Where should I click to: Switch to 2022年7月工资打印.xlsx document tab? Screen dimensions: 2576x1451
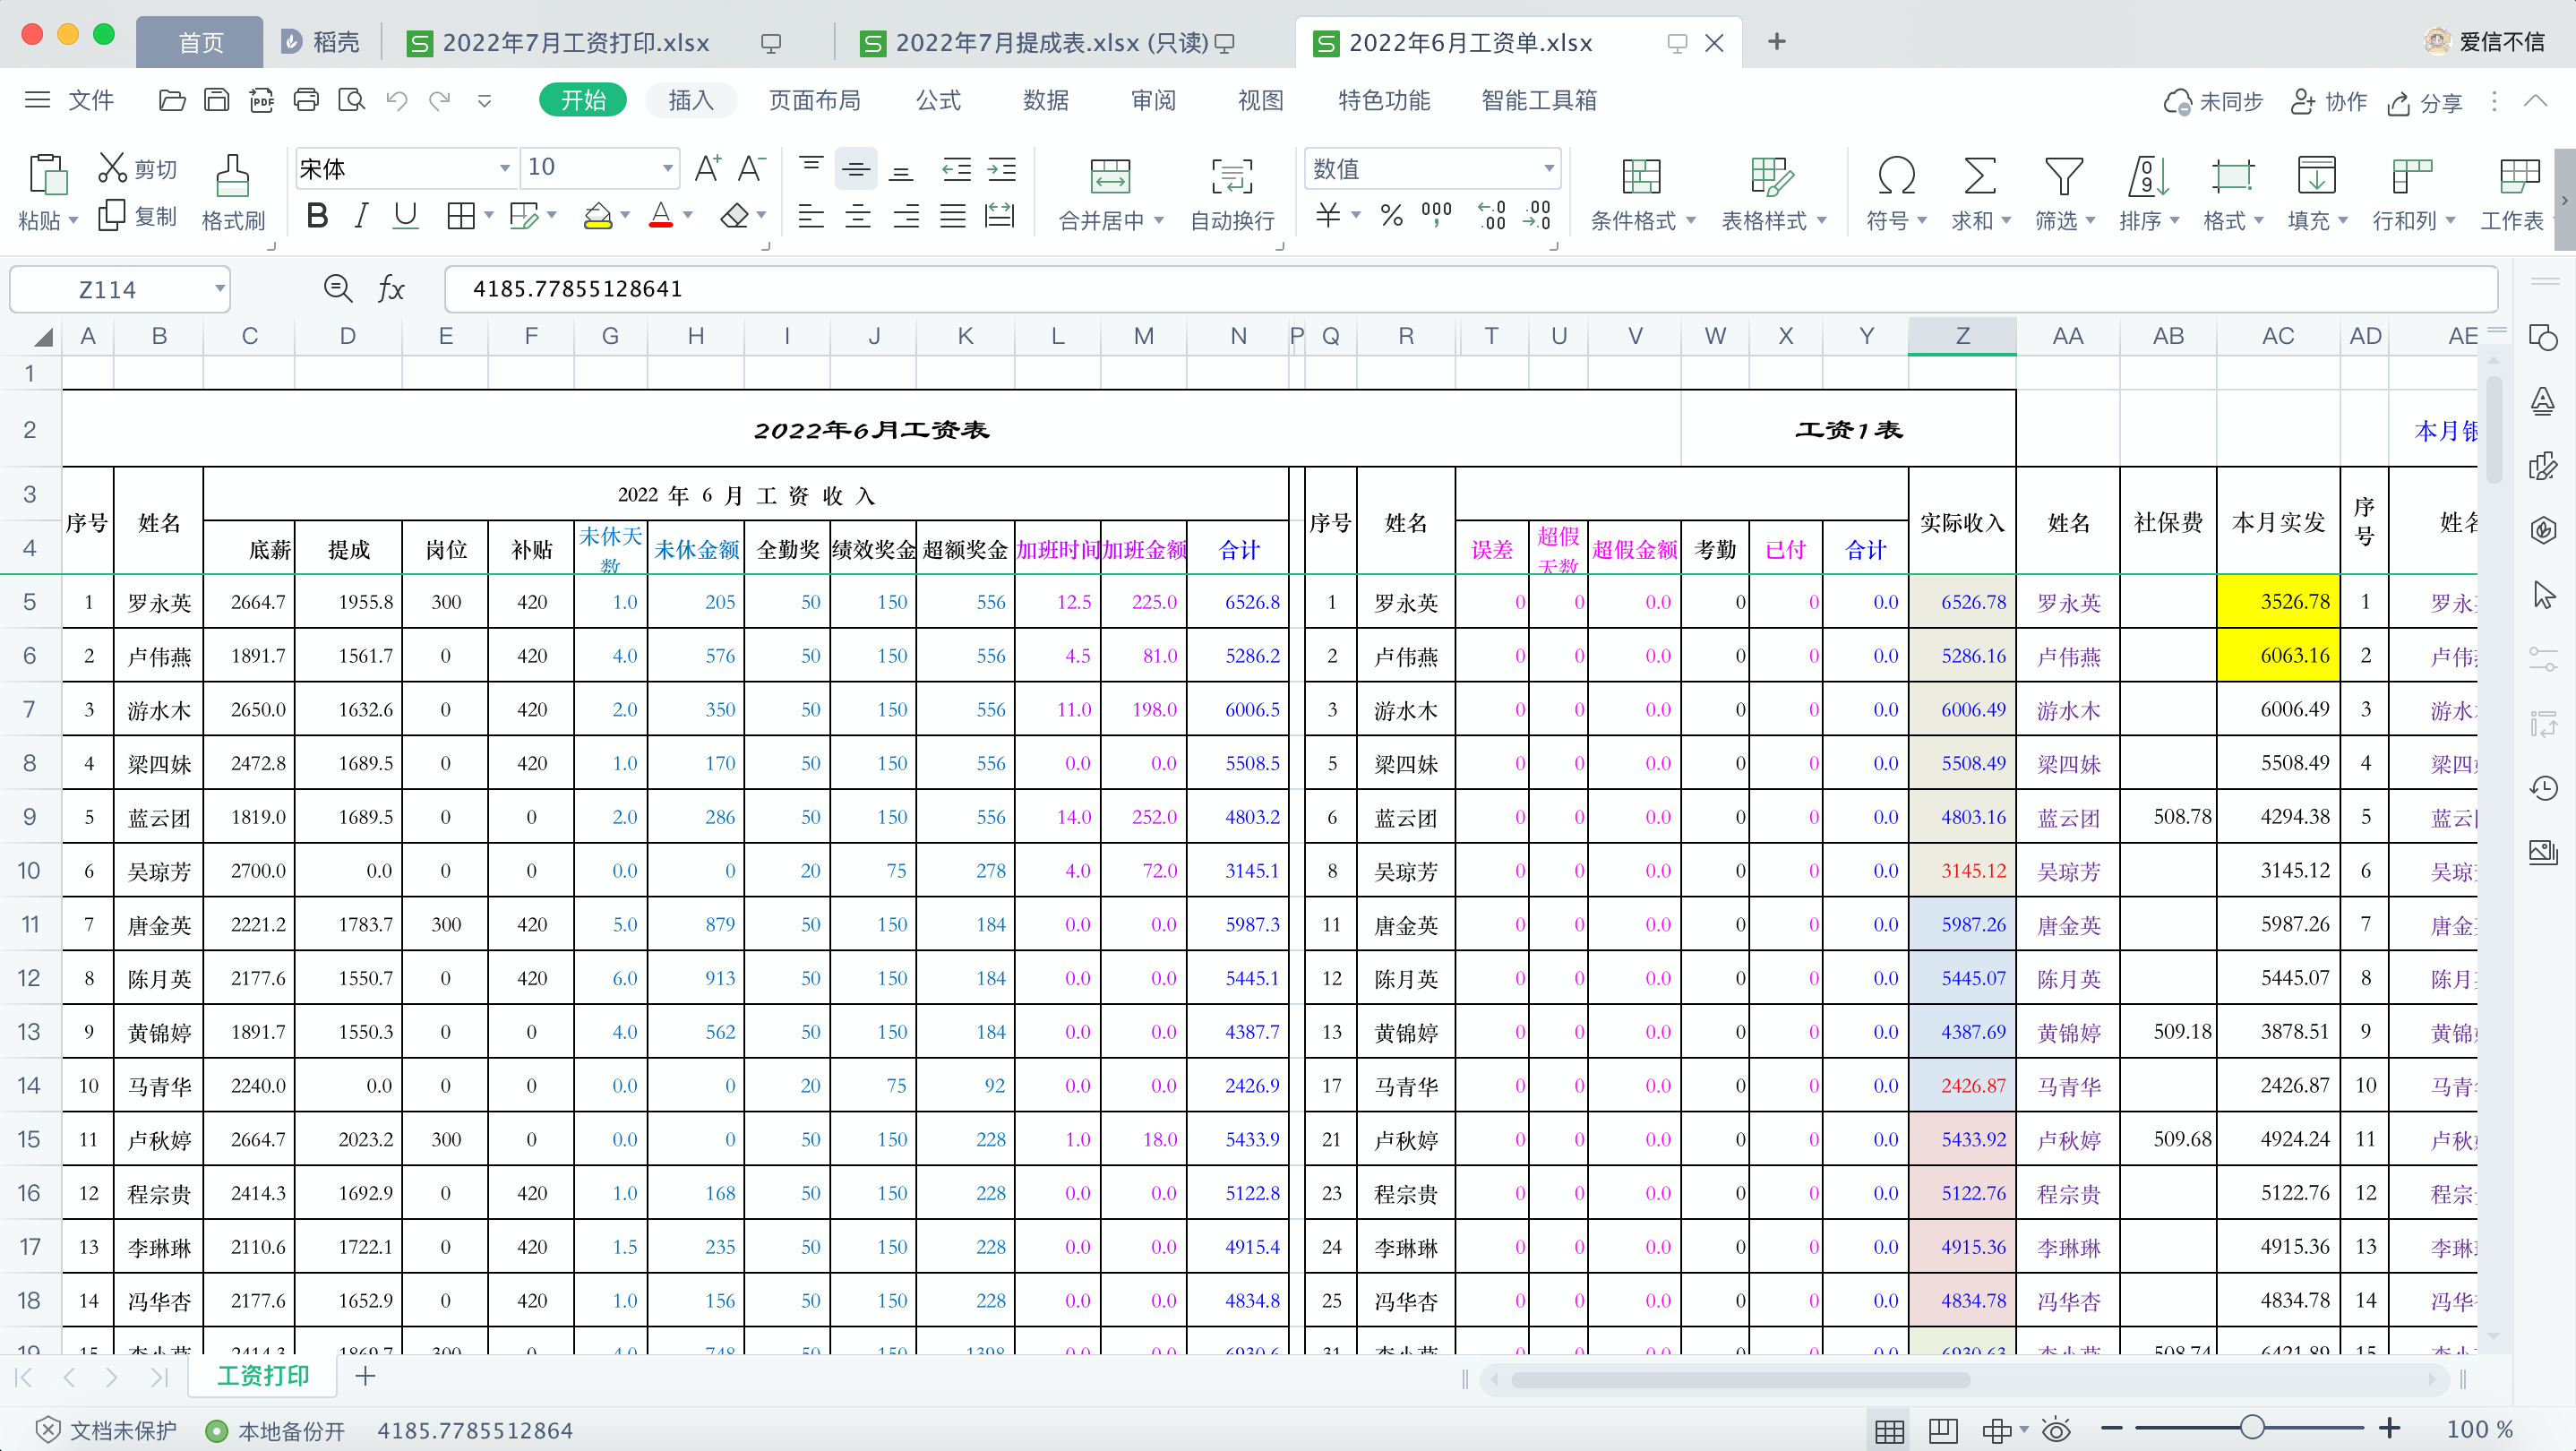pyautogui.click(x=575, y=43)
